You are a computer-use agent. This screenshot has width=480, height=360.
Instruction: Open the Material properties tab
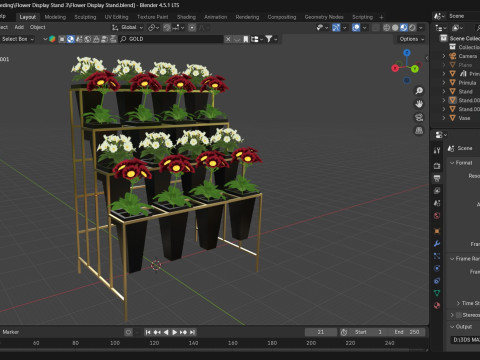point(437,305)
